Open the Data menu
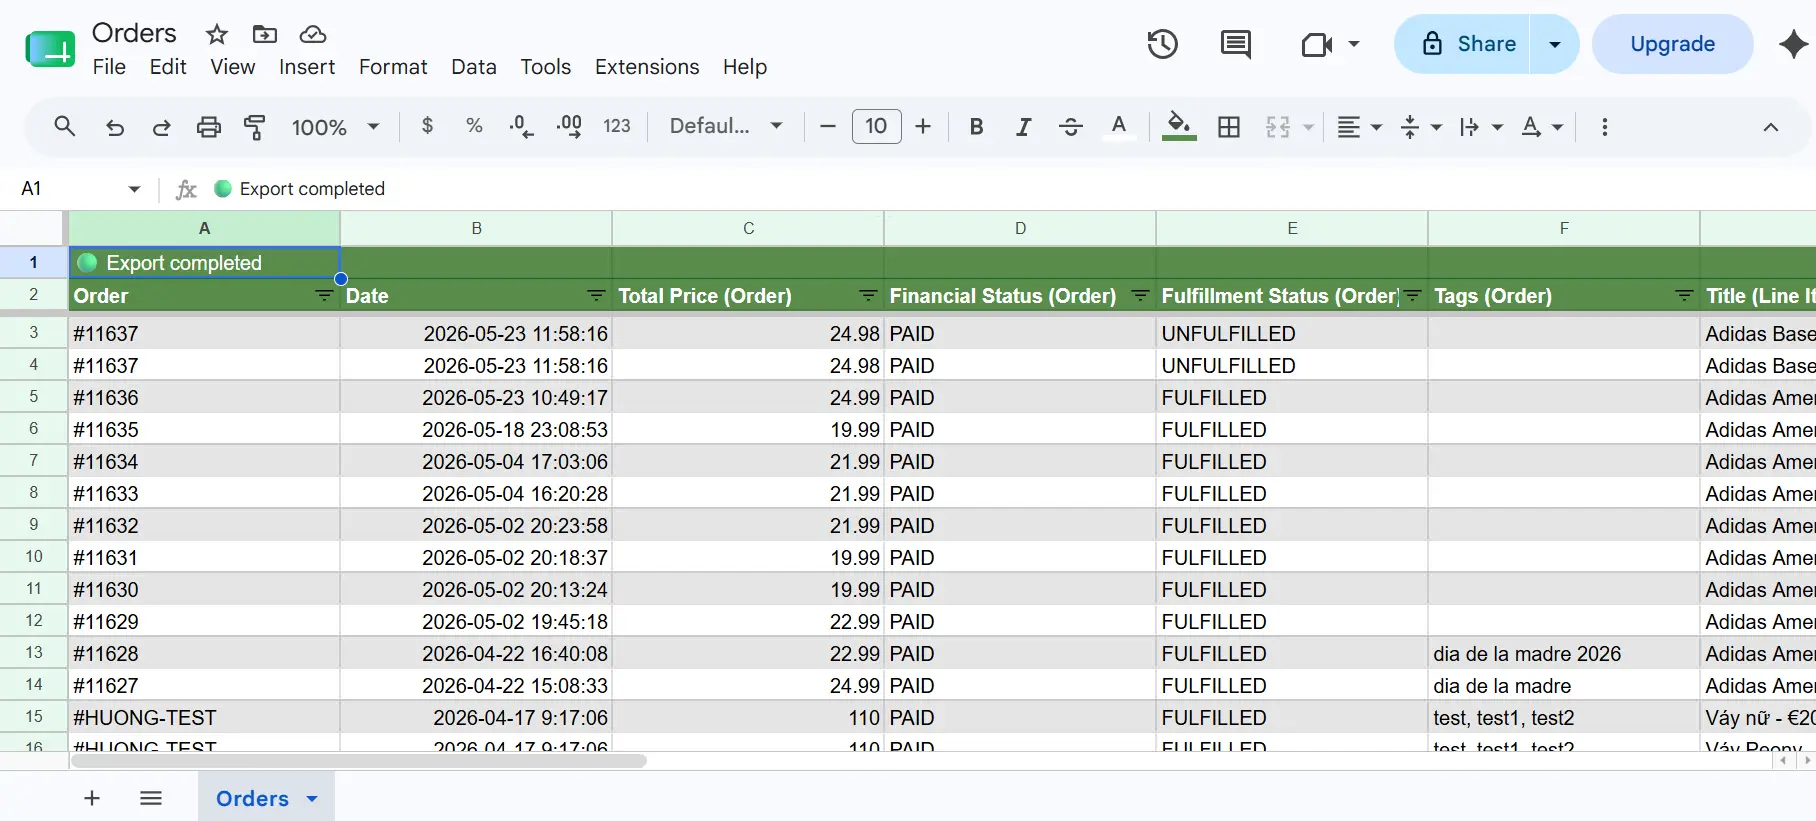Screen dimensions: 1816x821 474,67
